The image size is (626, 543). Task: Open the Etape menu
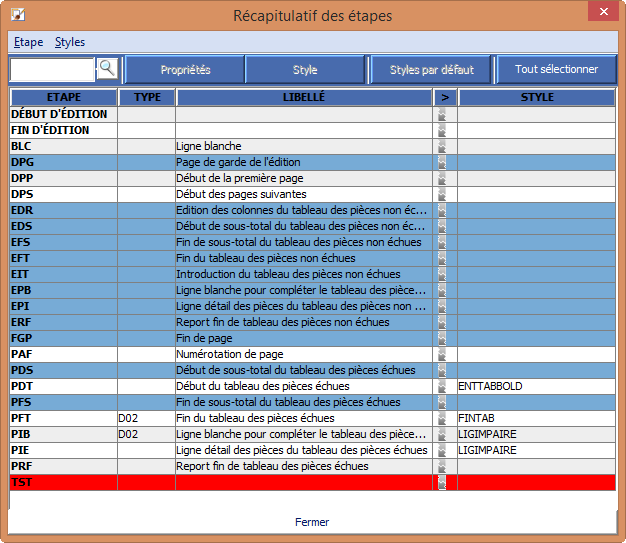tap(29, 42)
